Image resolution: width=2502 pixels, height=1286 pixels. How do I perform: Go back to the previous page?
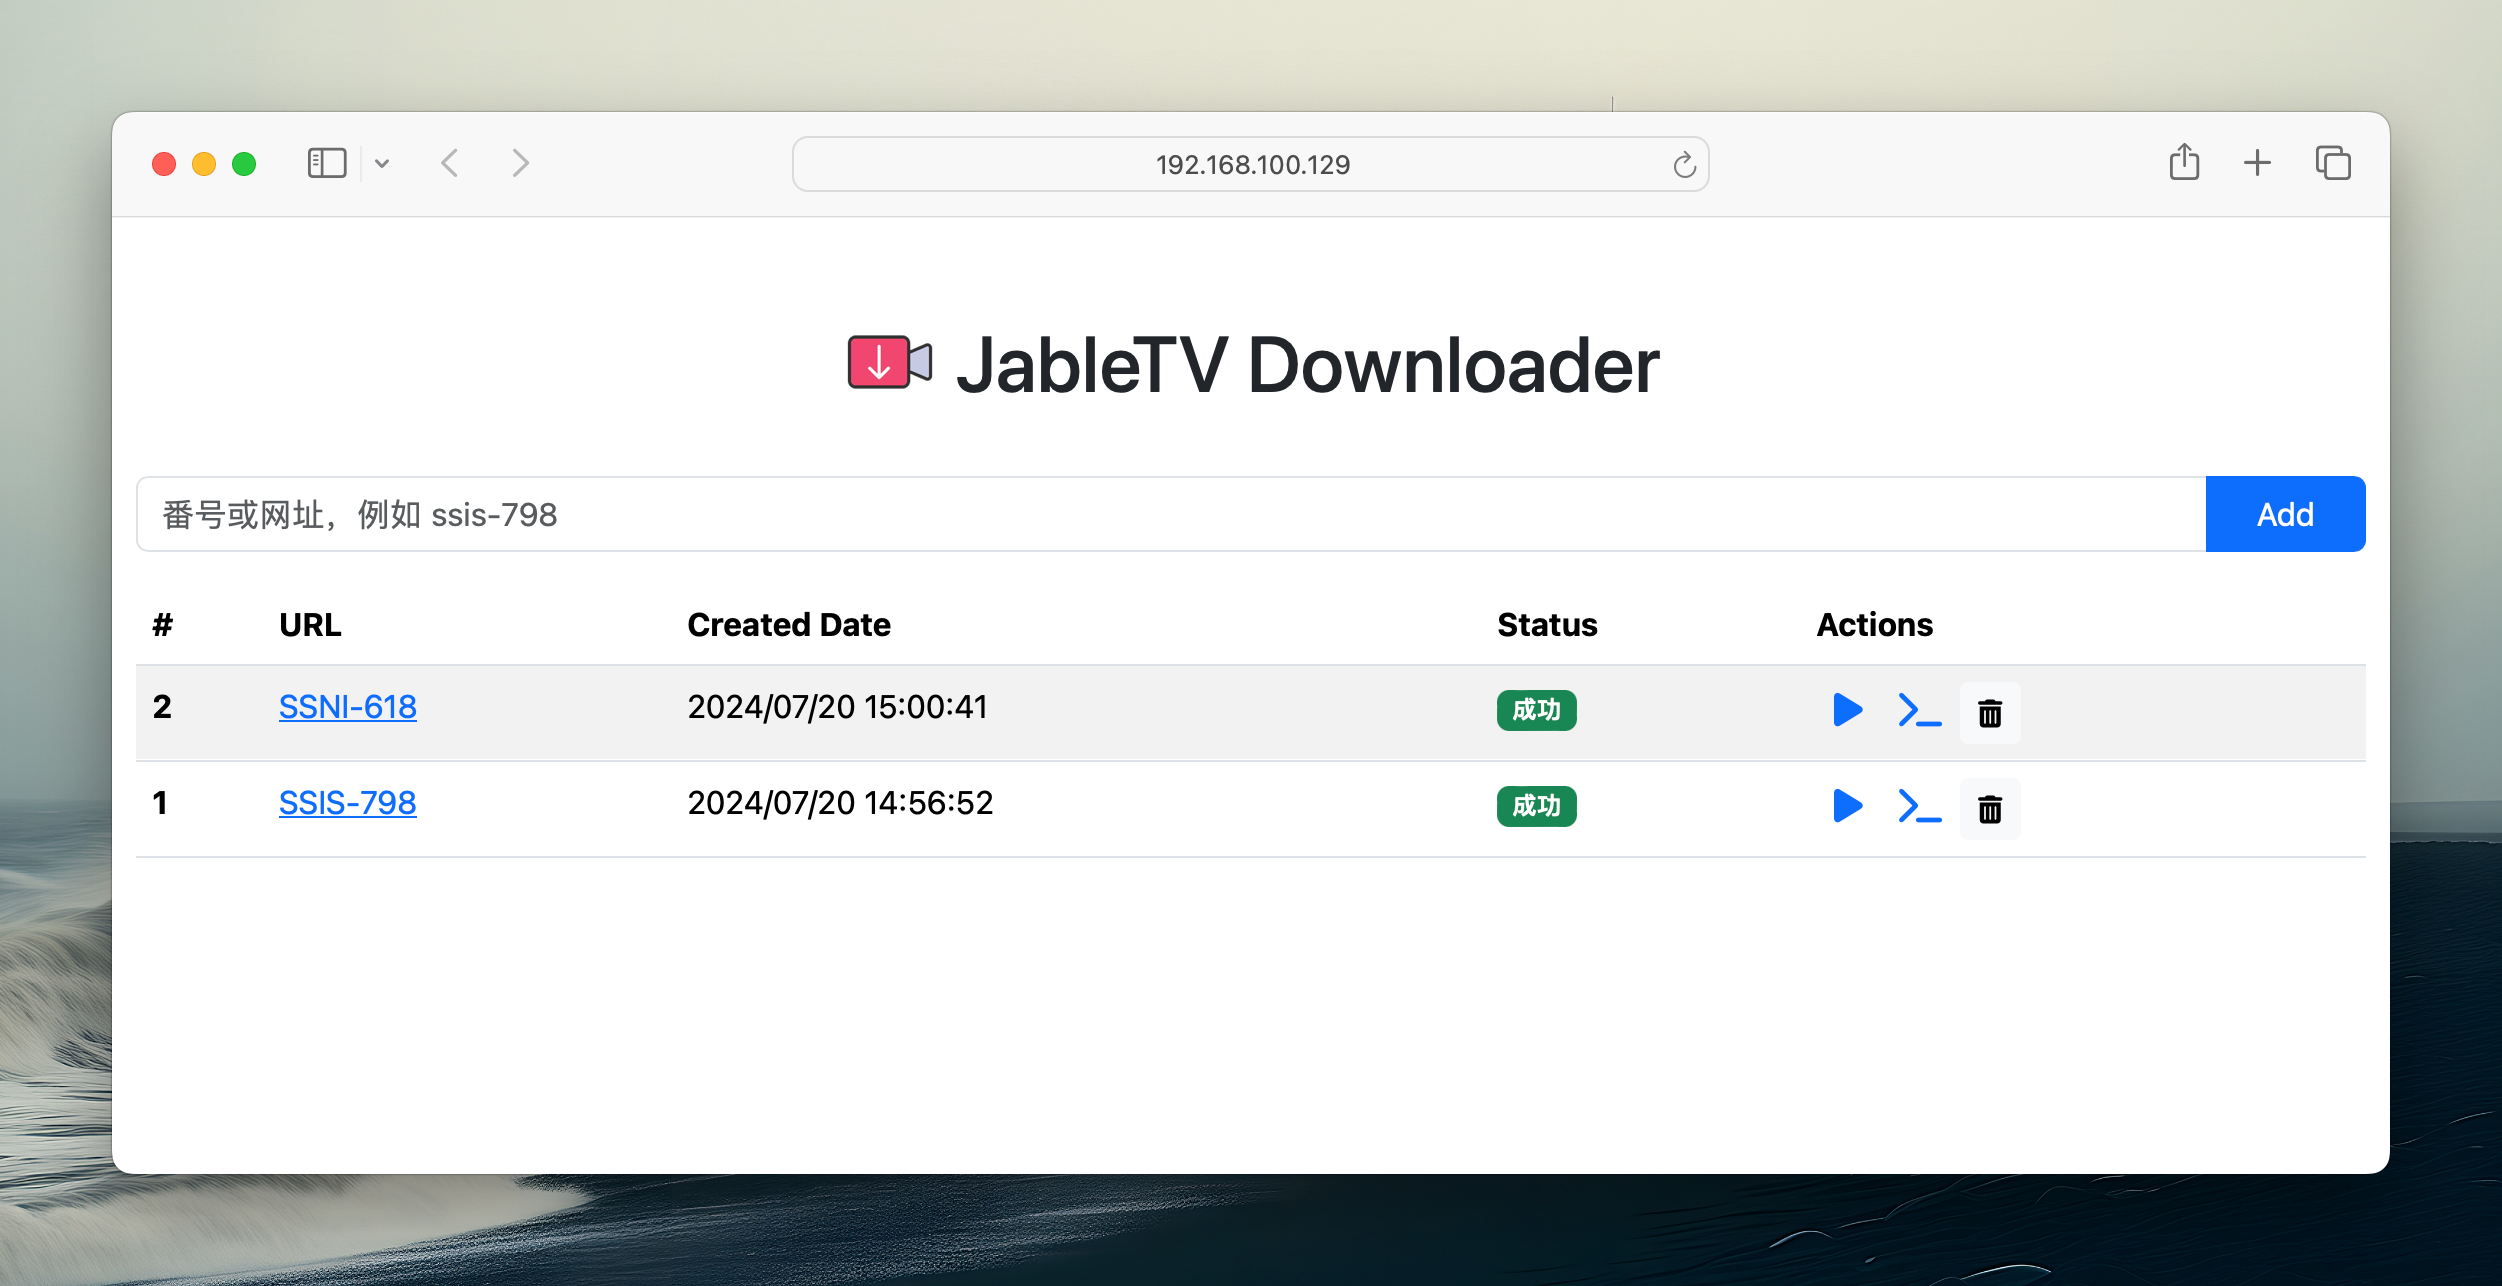click(x=450, y=163)
